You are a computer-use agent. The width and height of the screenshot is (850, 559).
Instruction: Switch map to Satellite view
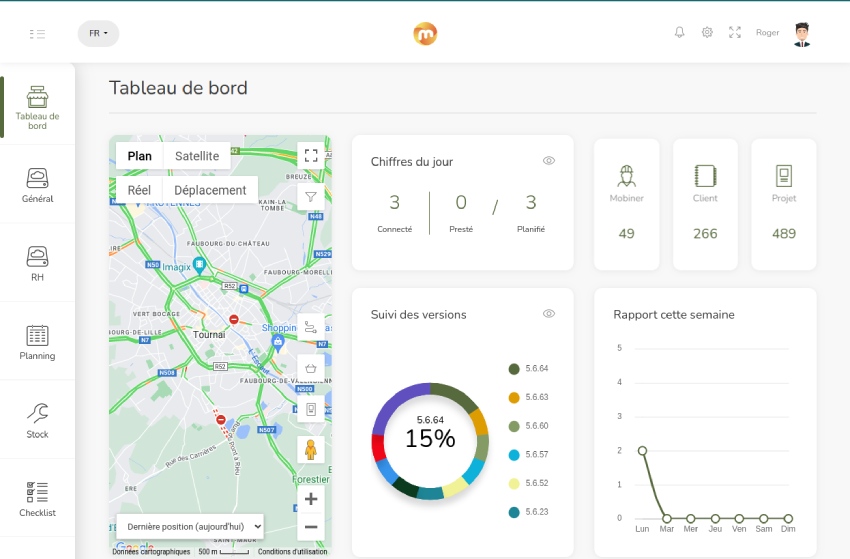tap(197, 156)
